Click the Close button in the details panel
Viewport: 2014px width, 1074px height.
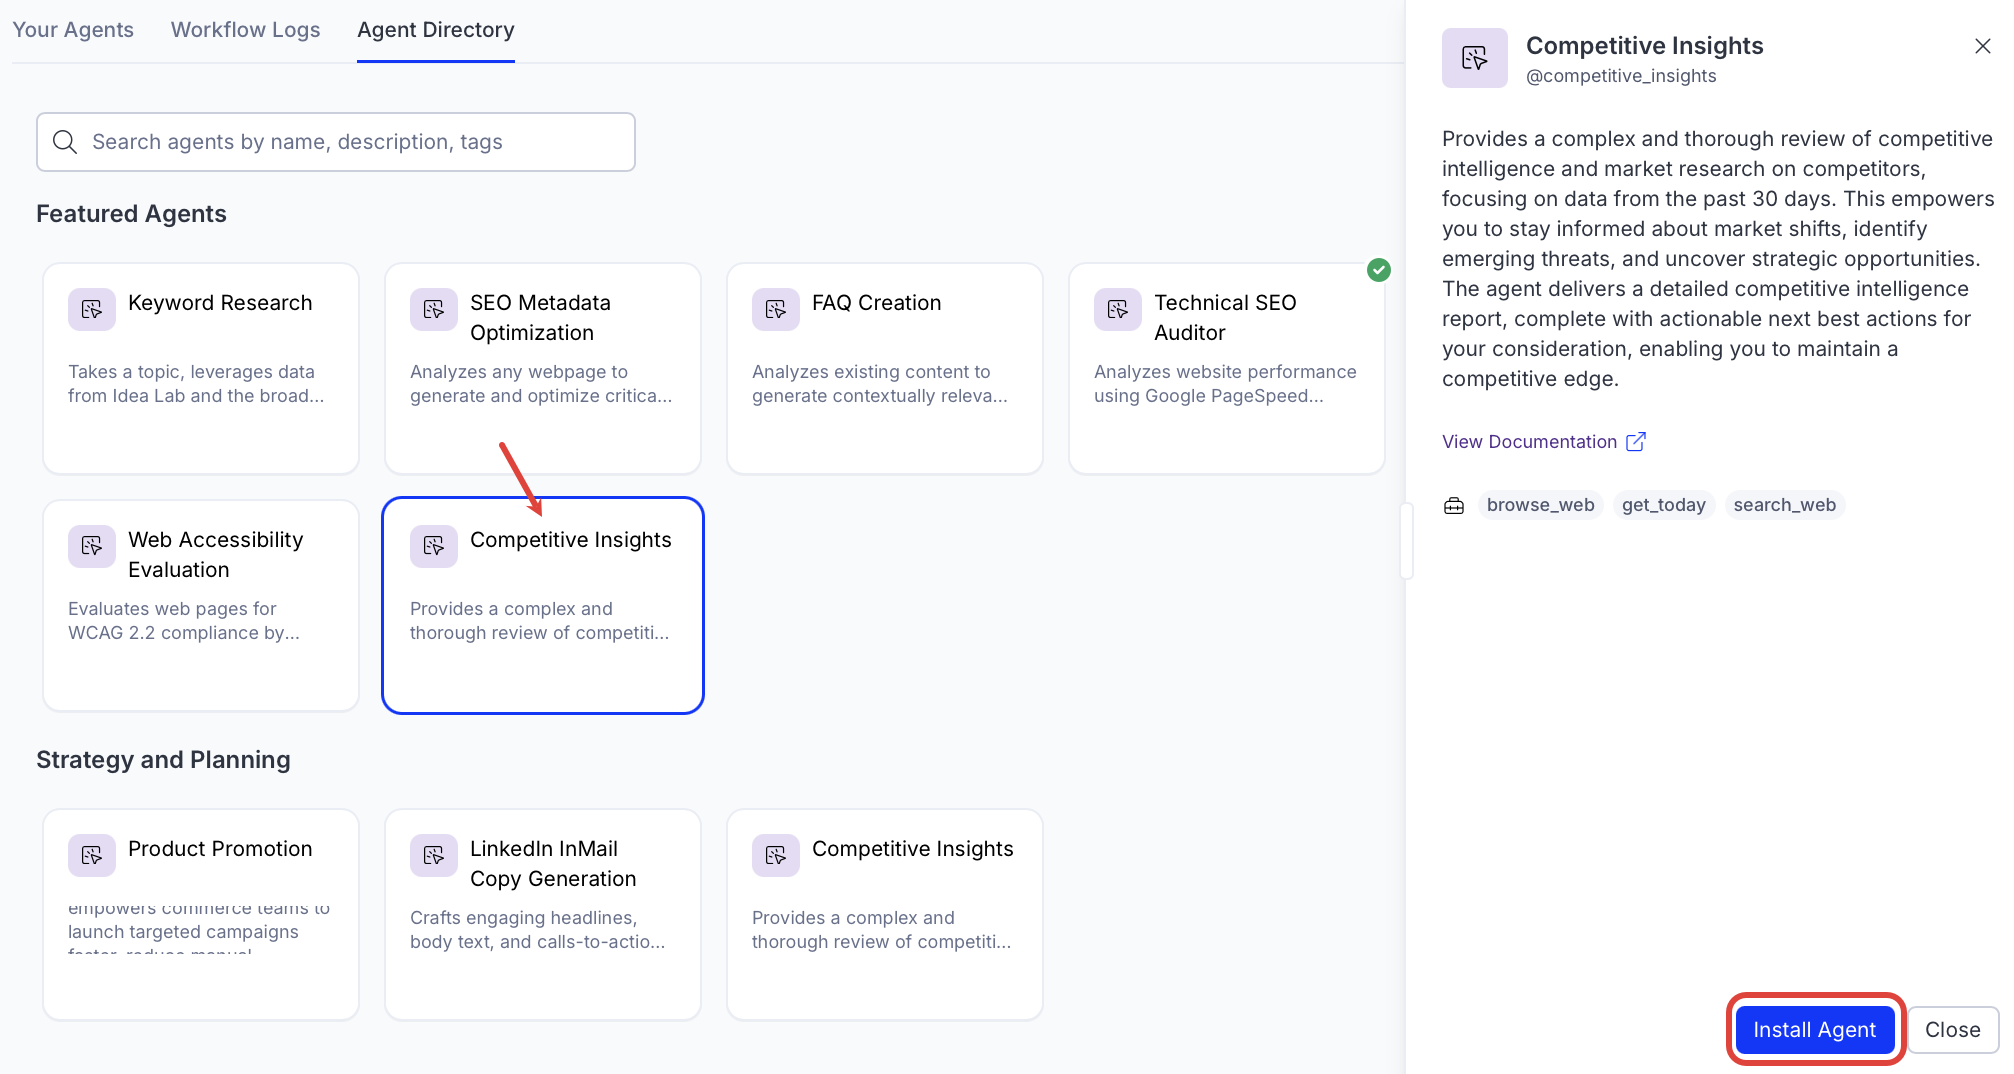tap(1951, 1030)
